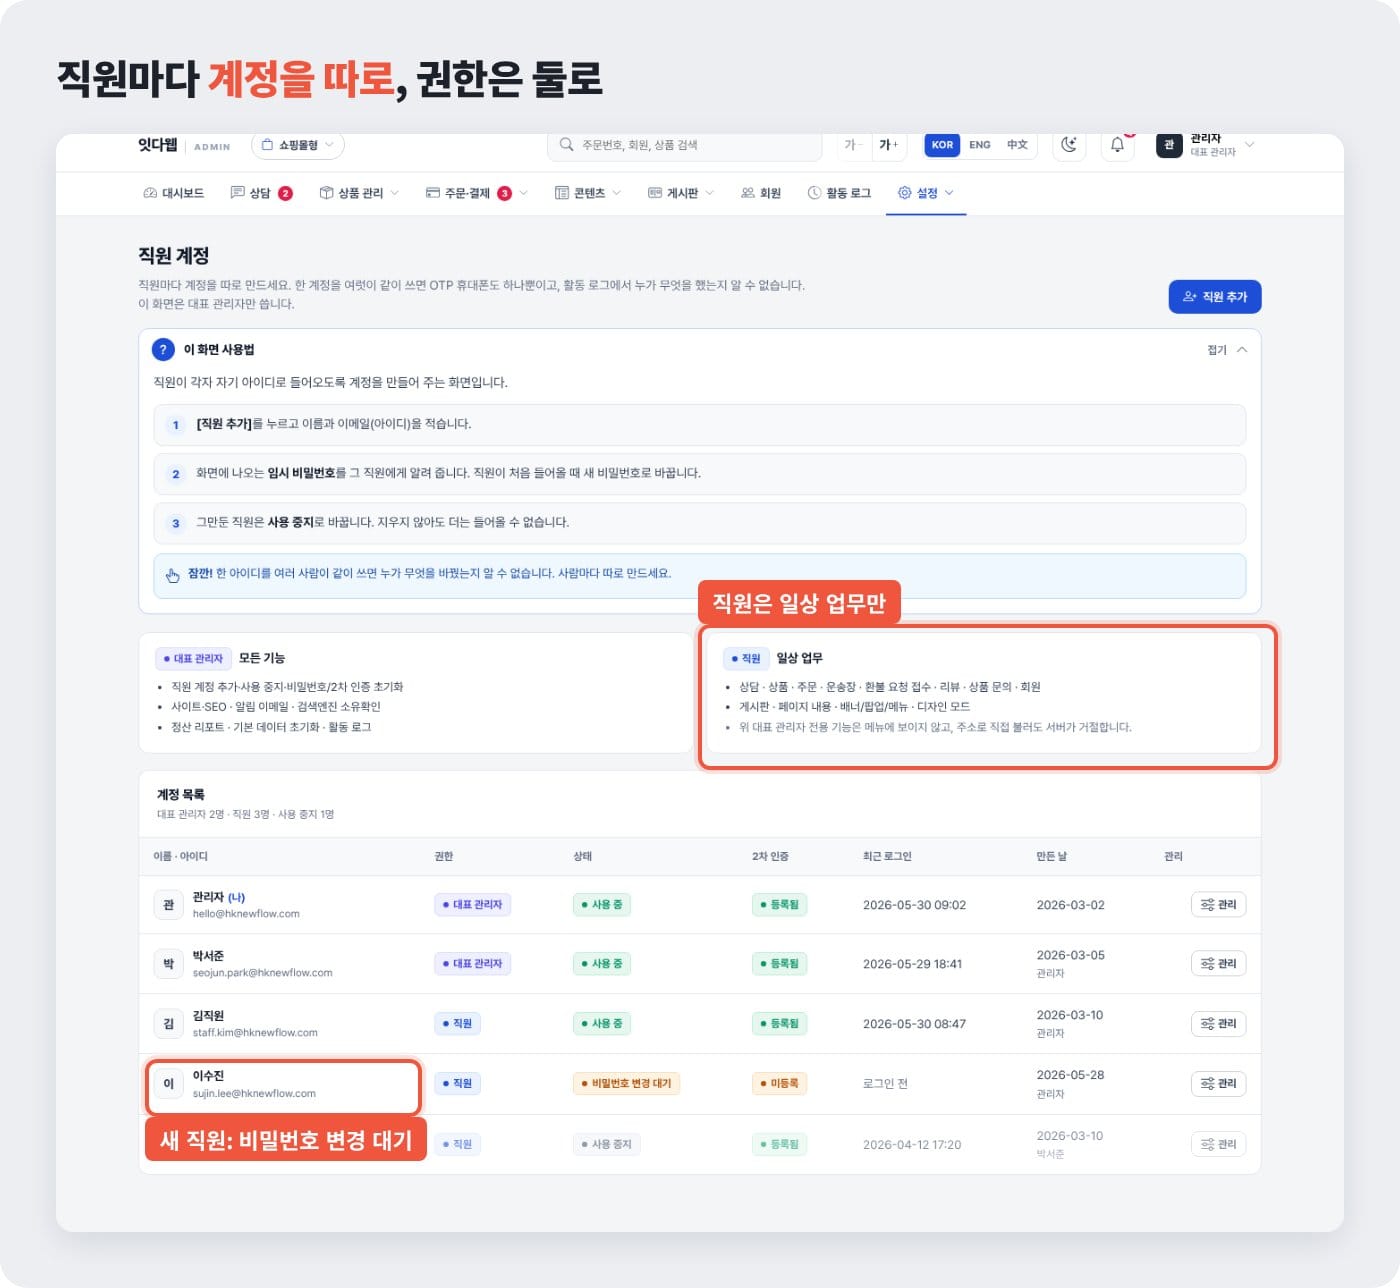The width and height of the screenshot is (1400, 1288).
Task: Click email staff.kim@hknewflow.com
Action: click(x=255, y=1033)
